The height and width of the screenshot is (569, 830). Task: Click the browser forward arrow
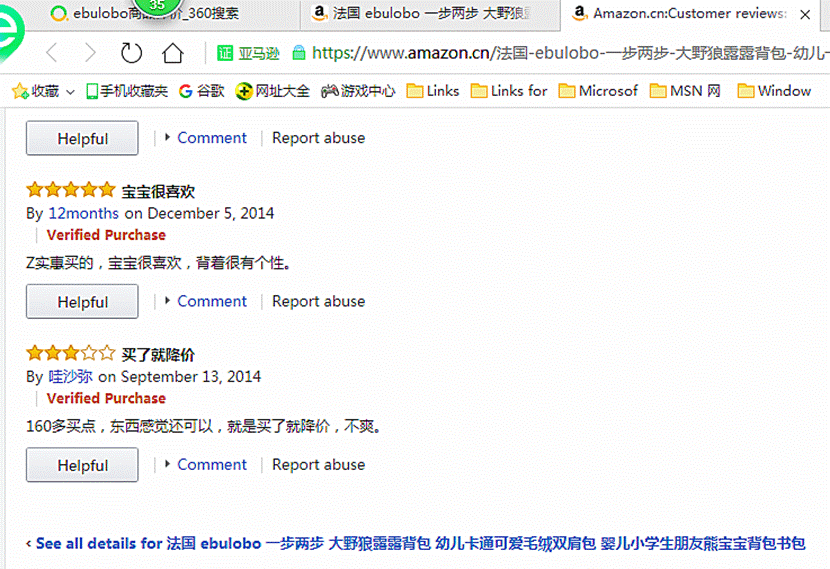click(90, 53)
